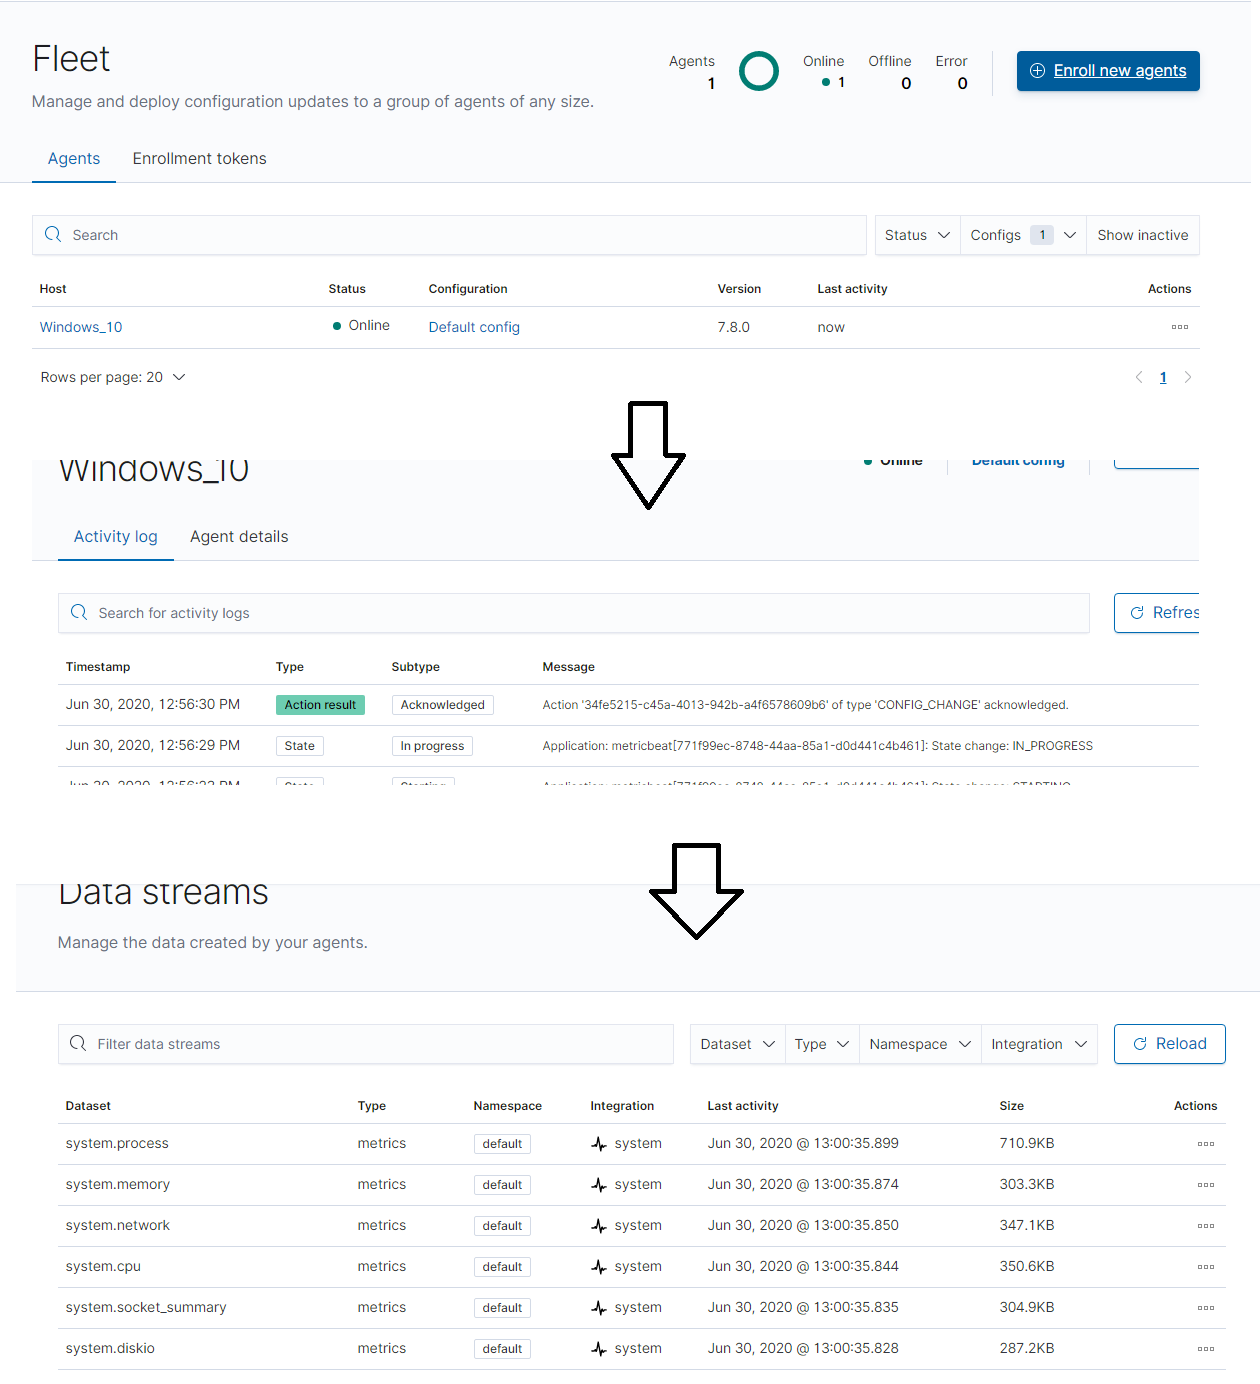Open the Integration filter dropdown
The height and width of the screenshot is (1384, 1260).
(1039, 1044)
